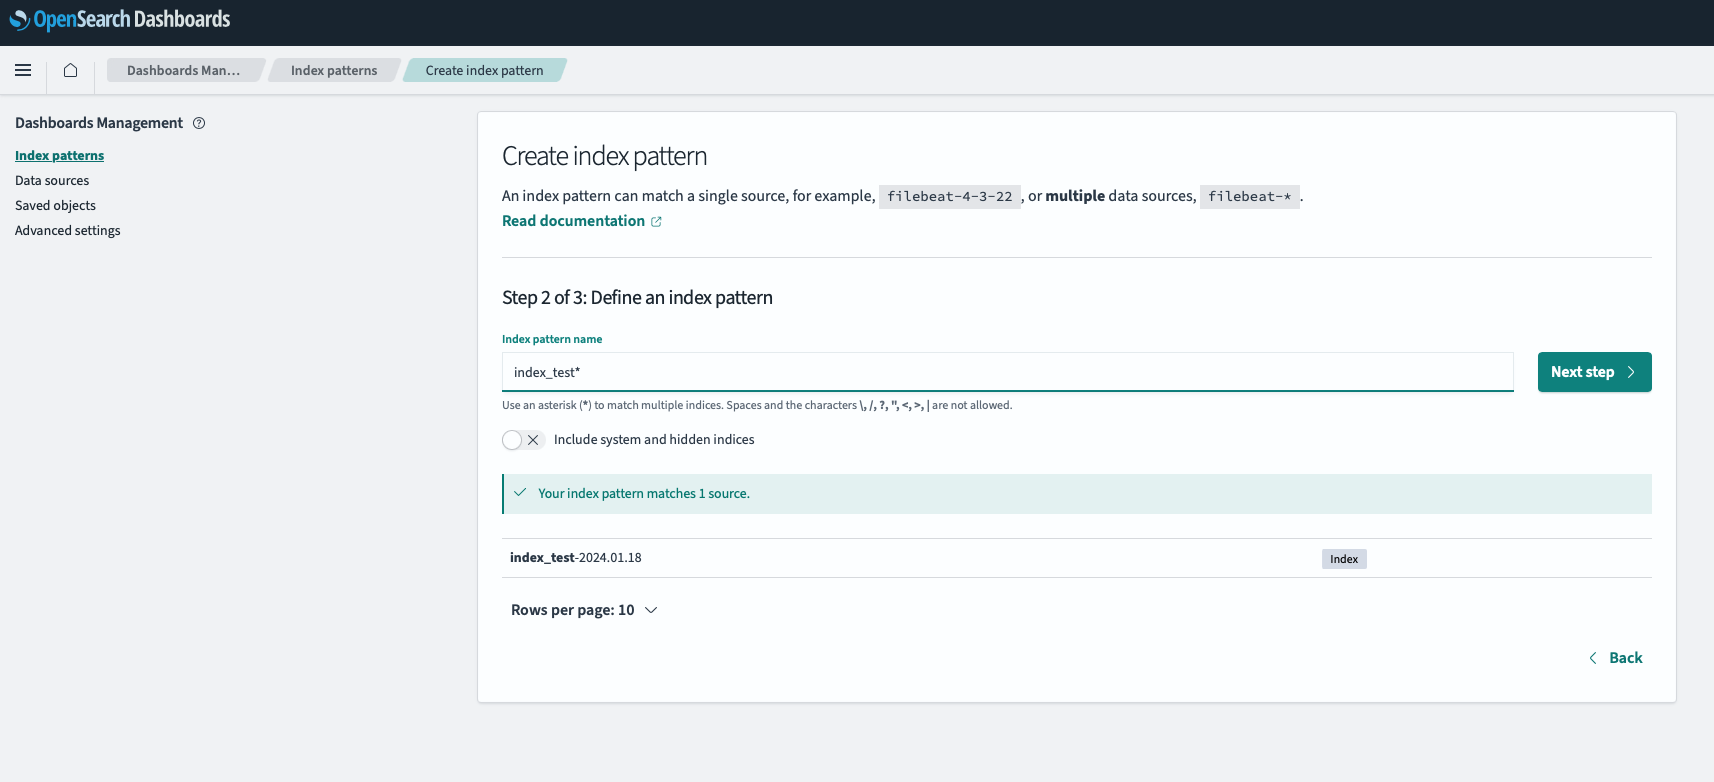Open Dashboards Management breadcrumb
Viewport: 1714px width, 782px height.
pyautogui.click(x=184, y=70)
